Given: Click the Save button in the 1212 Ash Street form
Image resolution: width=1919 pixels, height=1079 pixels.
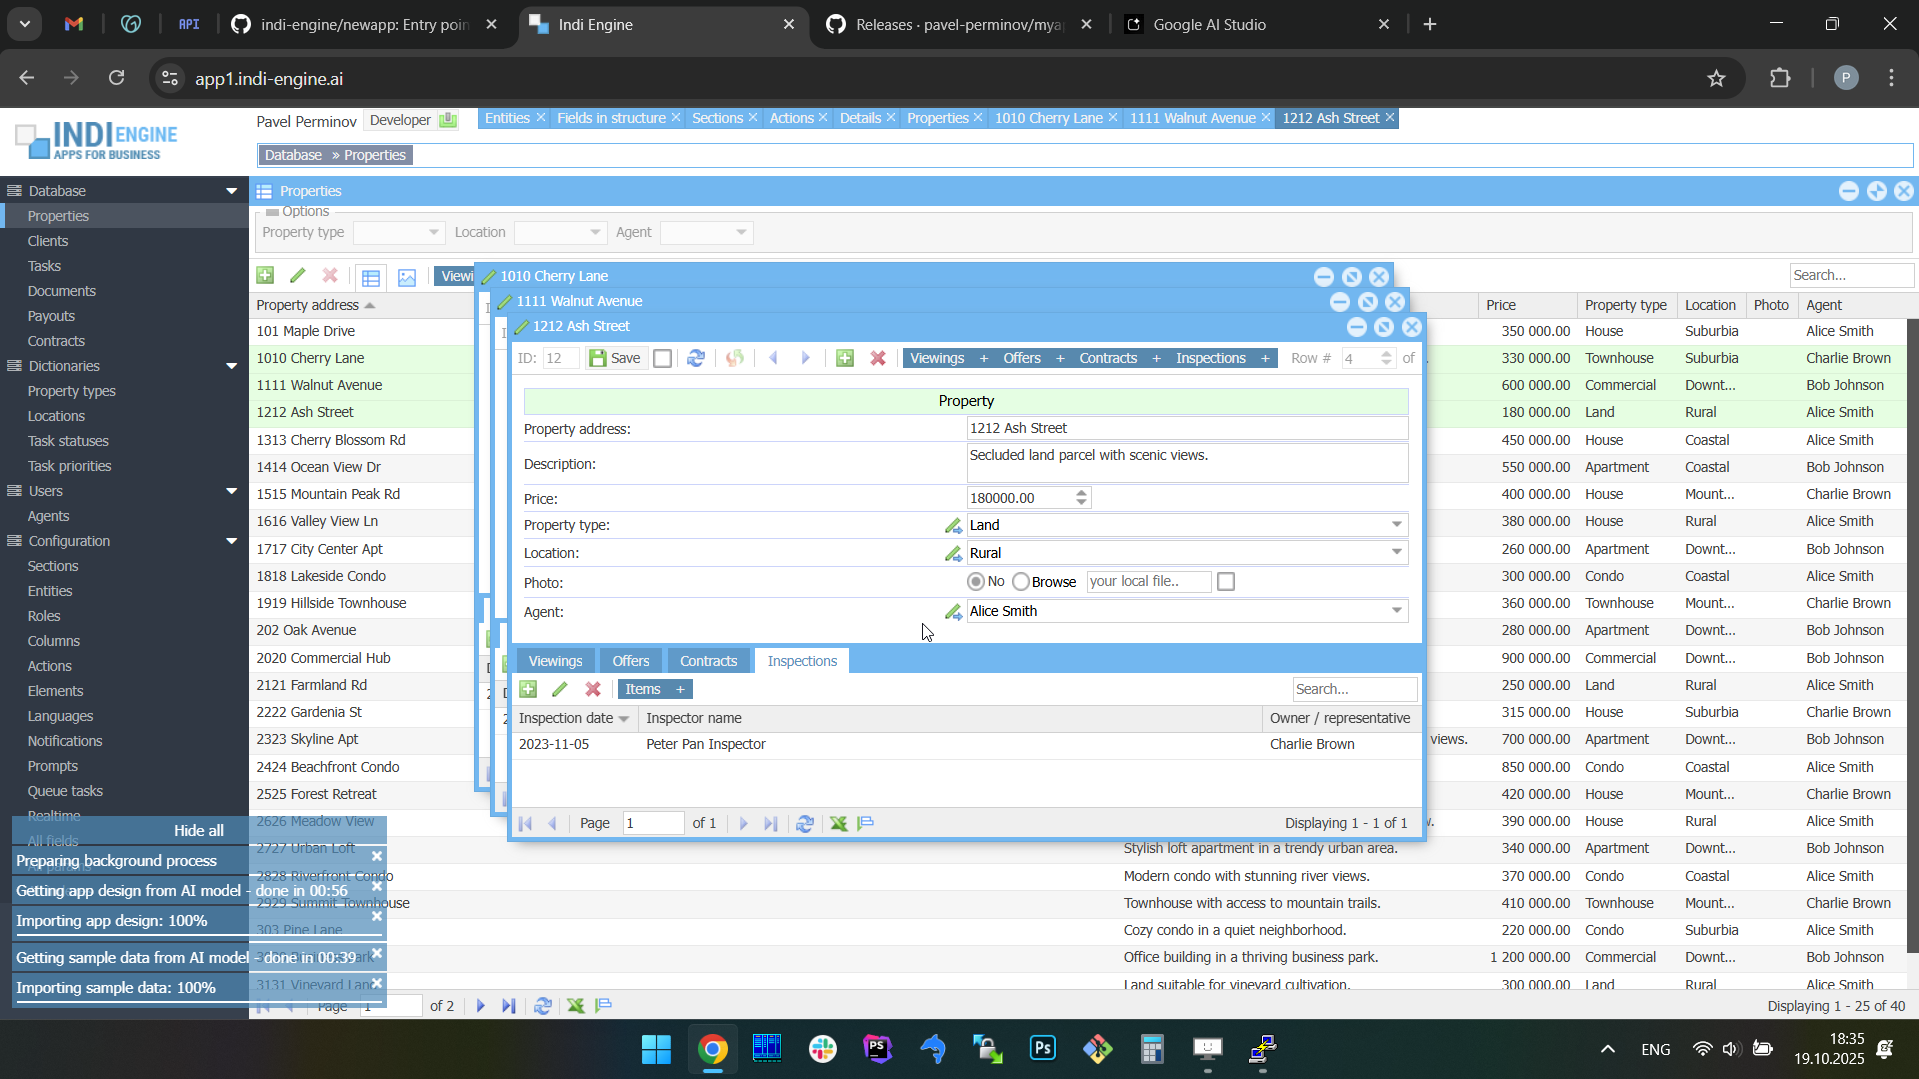Looking at the screenshot, I should (x=615, y=359).
